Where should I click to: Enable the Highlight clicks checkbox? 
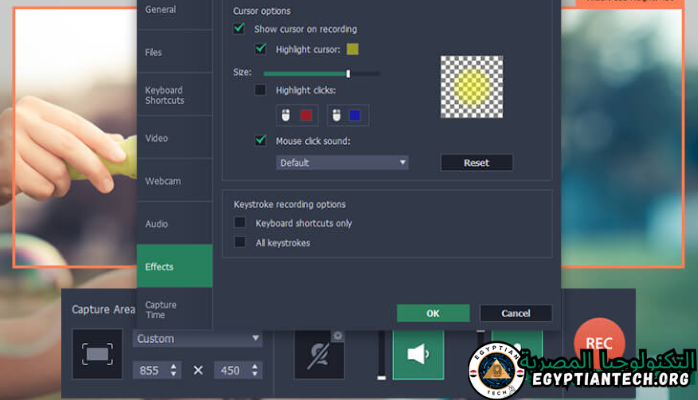pos(260,90)
